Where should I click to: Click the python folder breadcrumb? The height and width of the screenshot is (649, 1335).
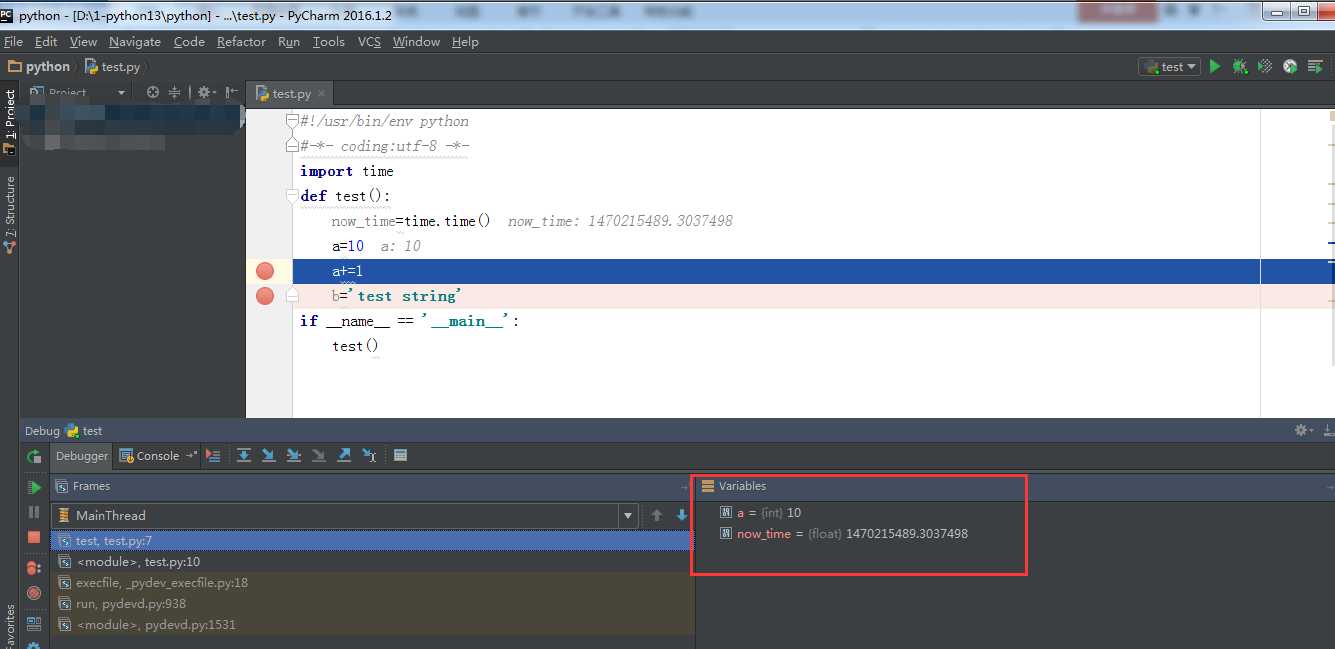point(39,67)
